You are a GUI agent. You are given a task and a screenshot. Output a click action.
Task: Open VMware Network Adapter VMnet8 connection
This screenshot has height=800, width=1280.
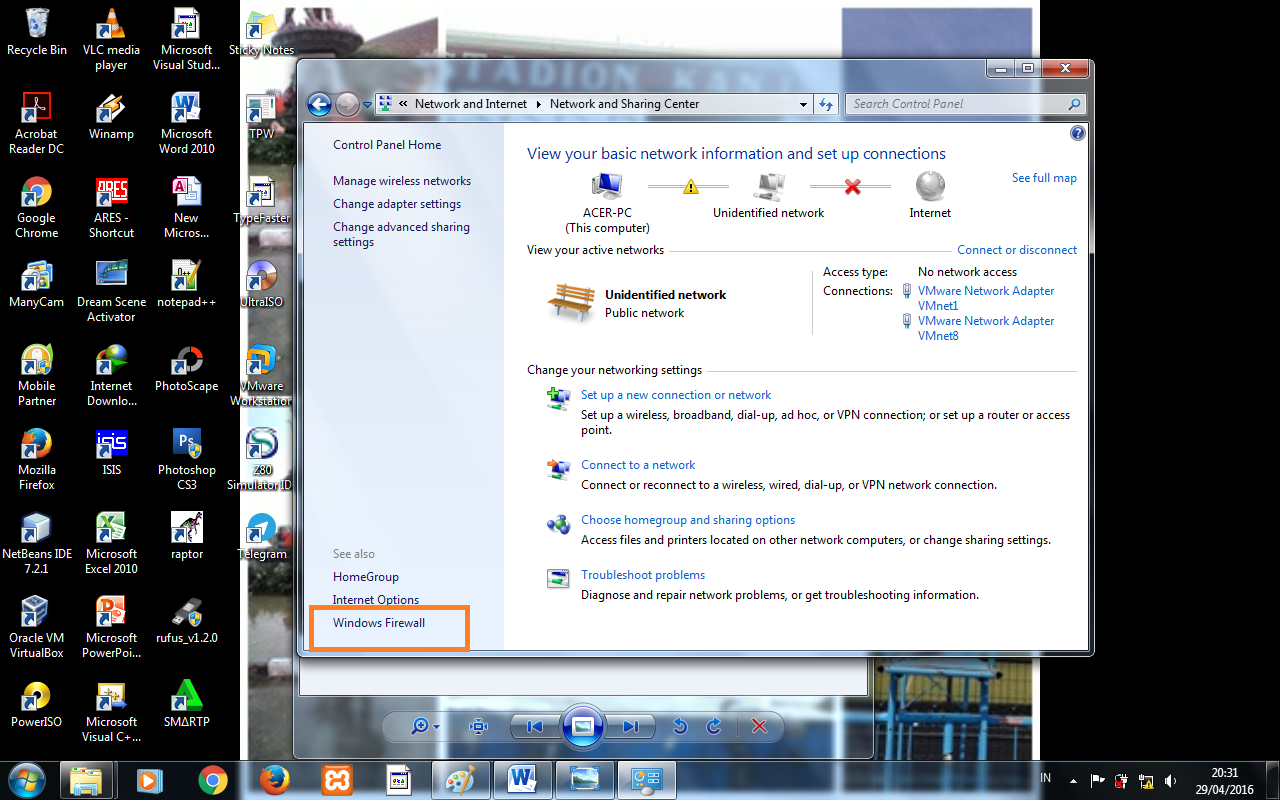click(986, 328)
